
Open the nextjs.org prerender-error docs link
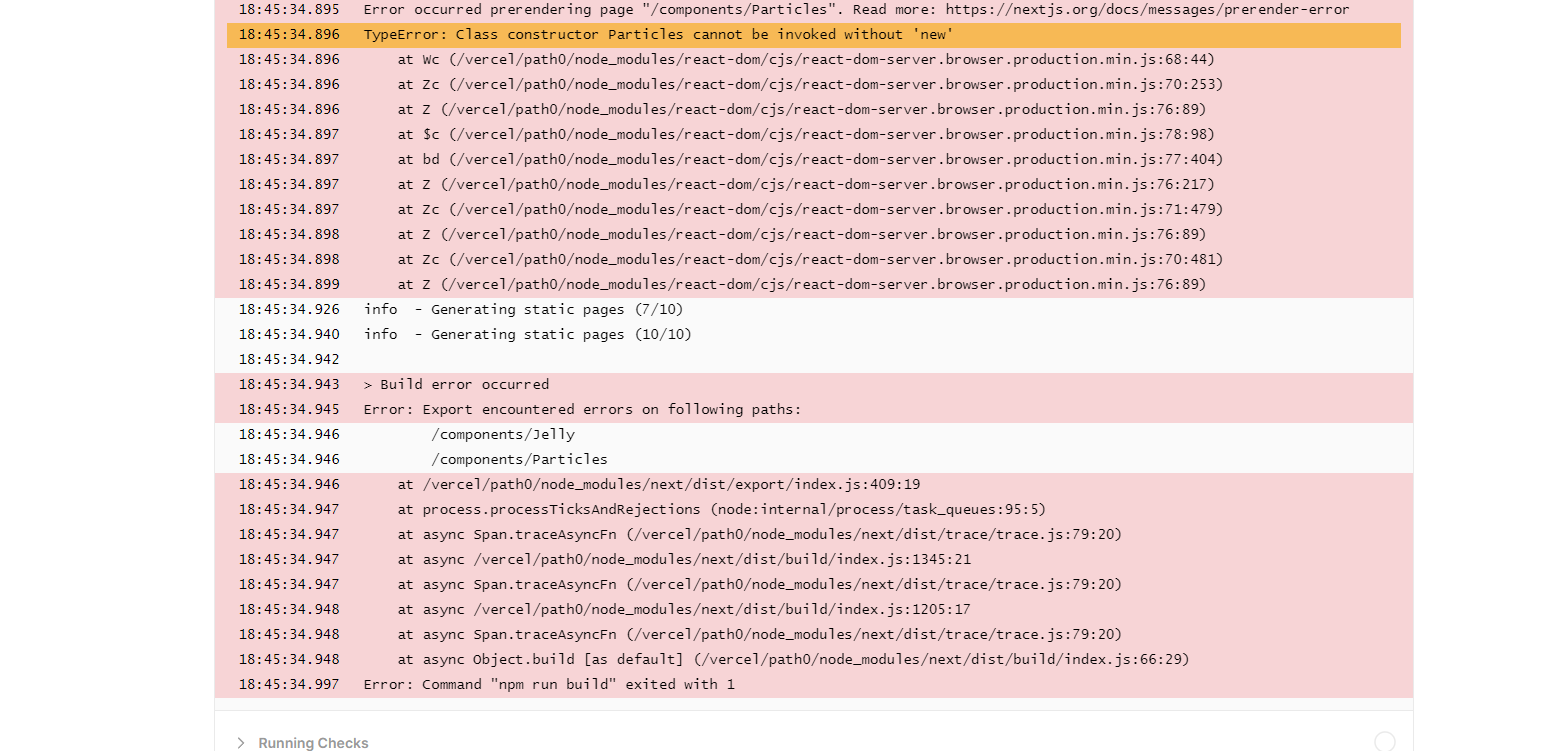(x=1147, y=10)
